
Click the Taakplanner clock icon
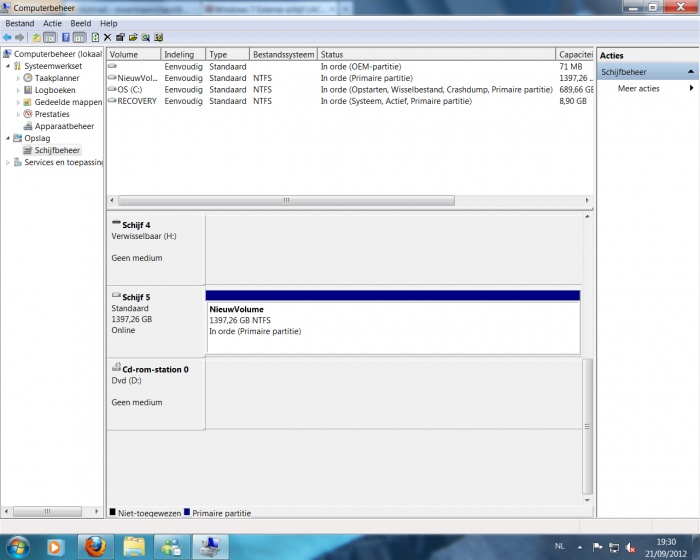(28, 78)
